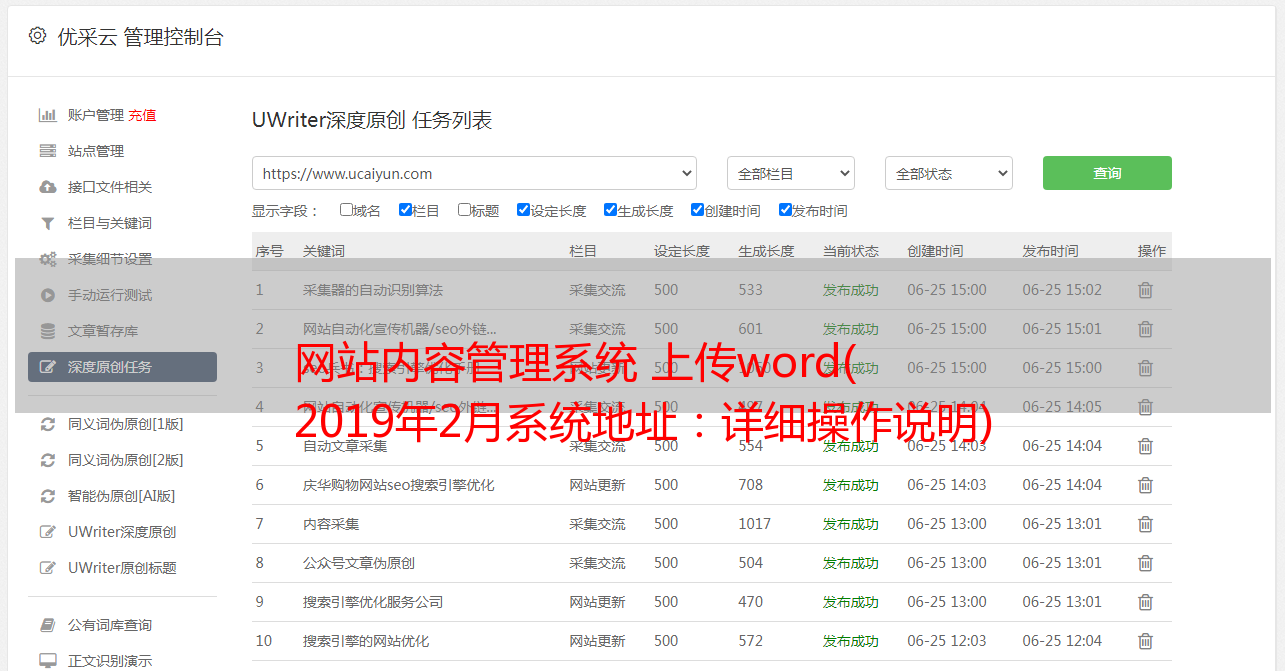
Task: Click the filter funnel icon for 栏目与关键词
Action: (x=47, y=223)
